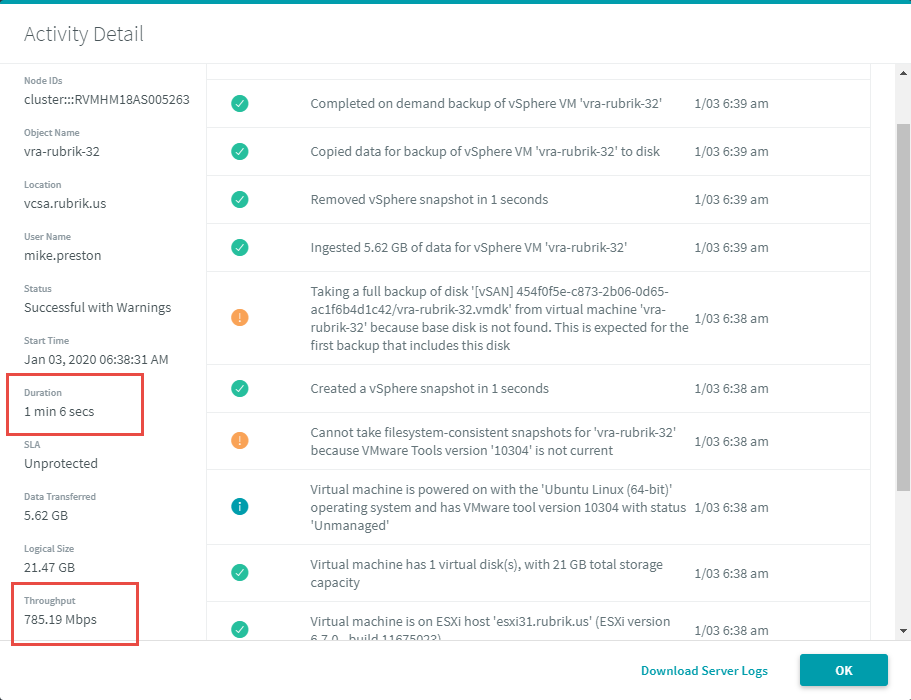
Task: Select the Throughput value '785.19 Mbps'
Action: pos(60,620)
